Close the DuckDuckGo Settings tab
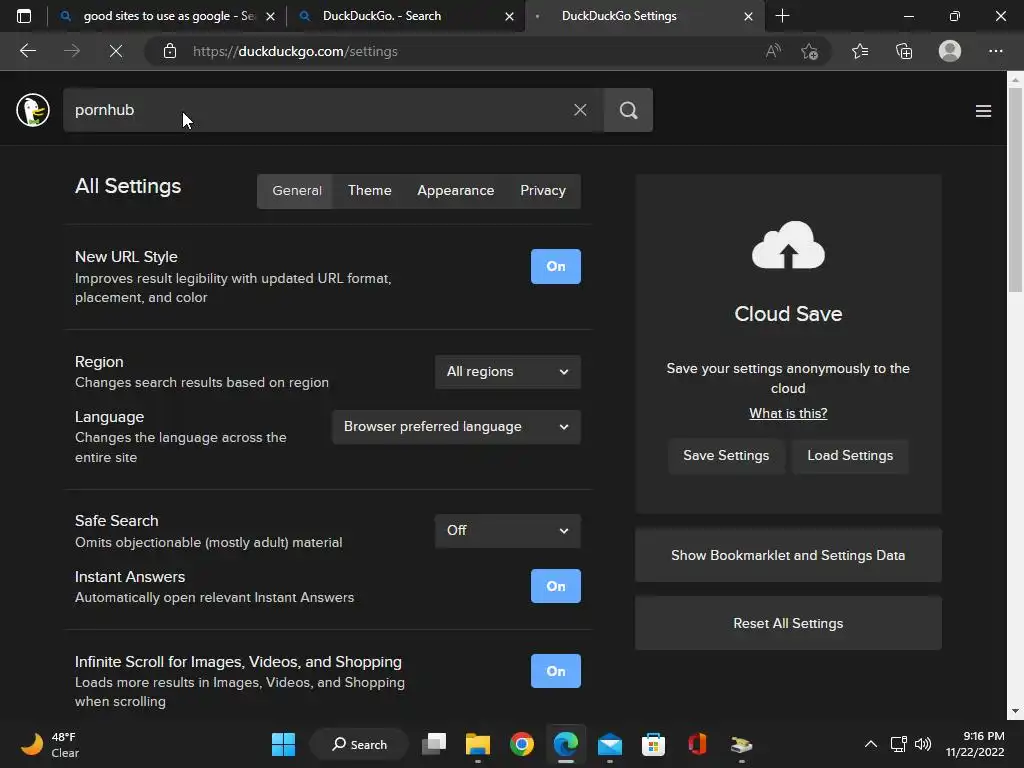1024x768 pixels. [x=748, y=16]
